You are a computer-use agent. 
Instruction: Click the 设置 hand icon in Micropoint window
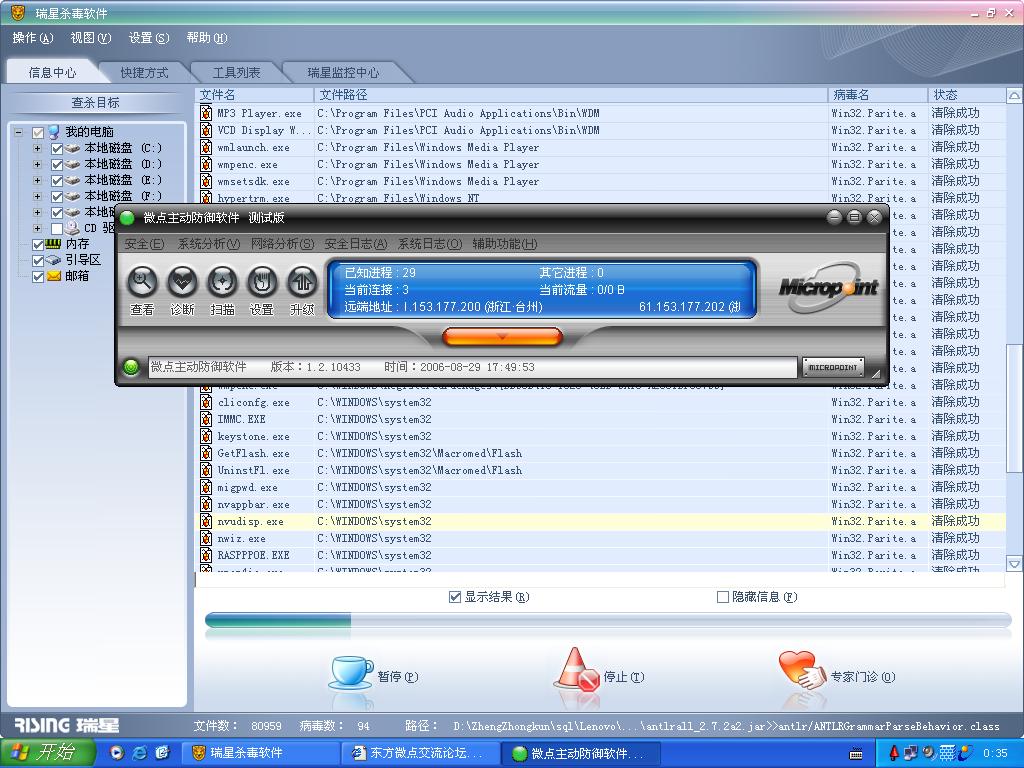(262, 283)
